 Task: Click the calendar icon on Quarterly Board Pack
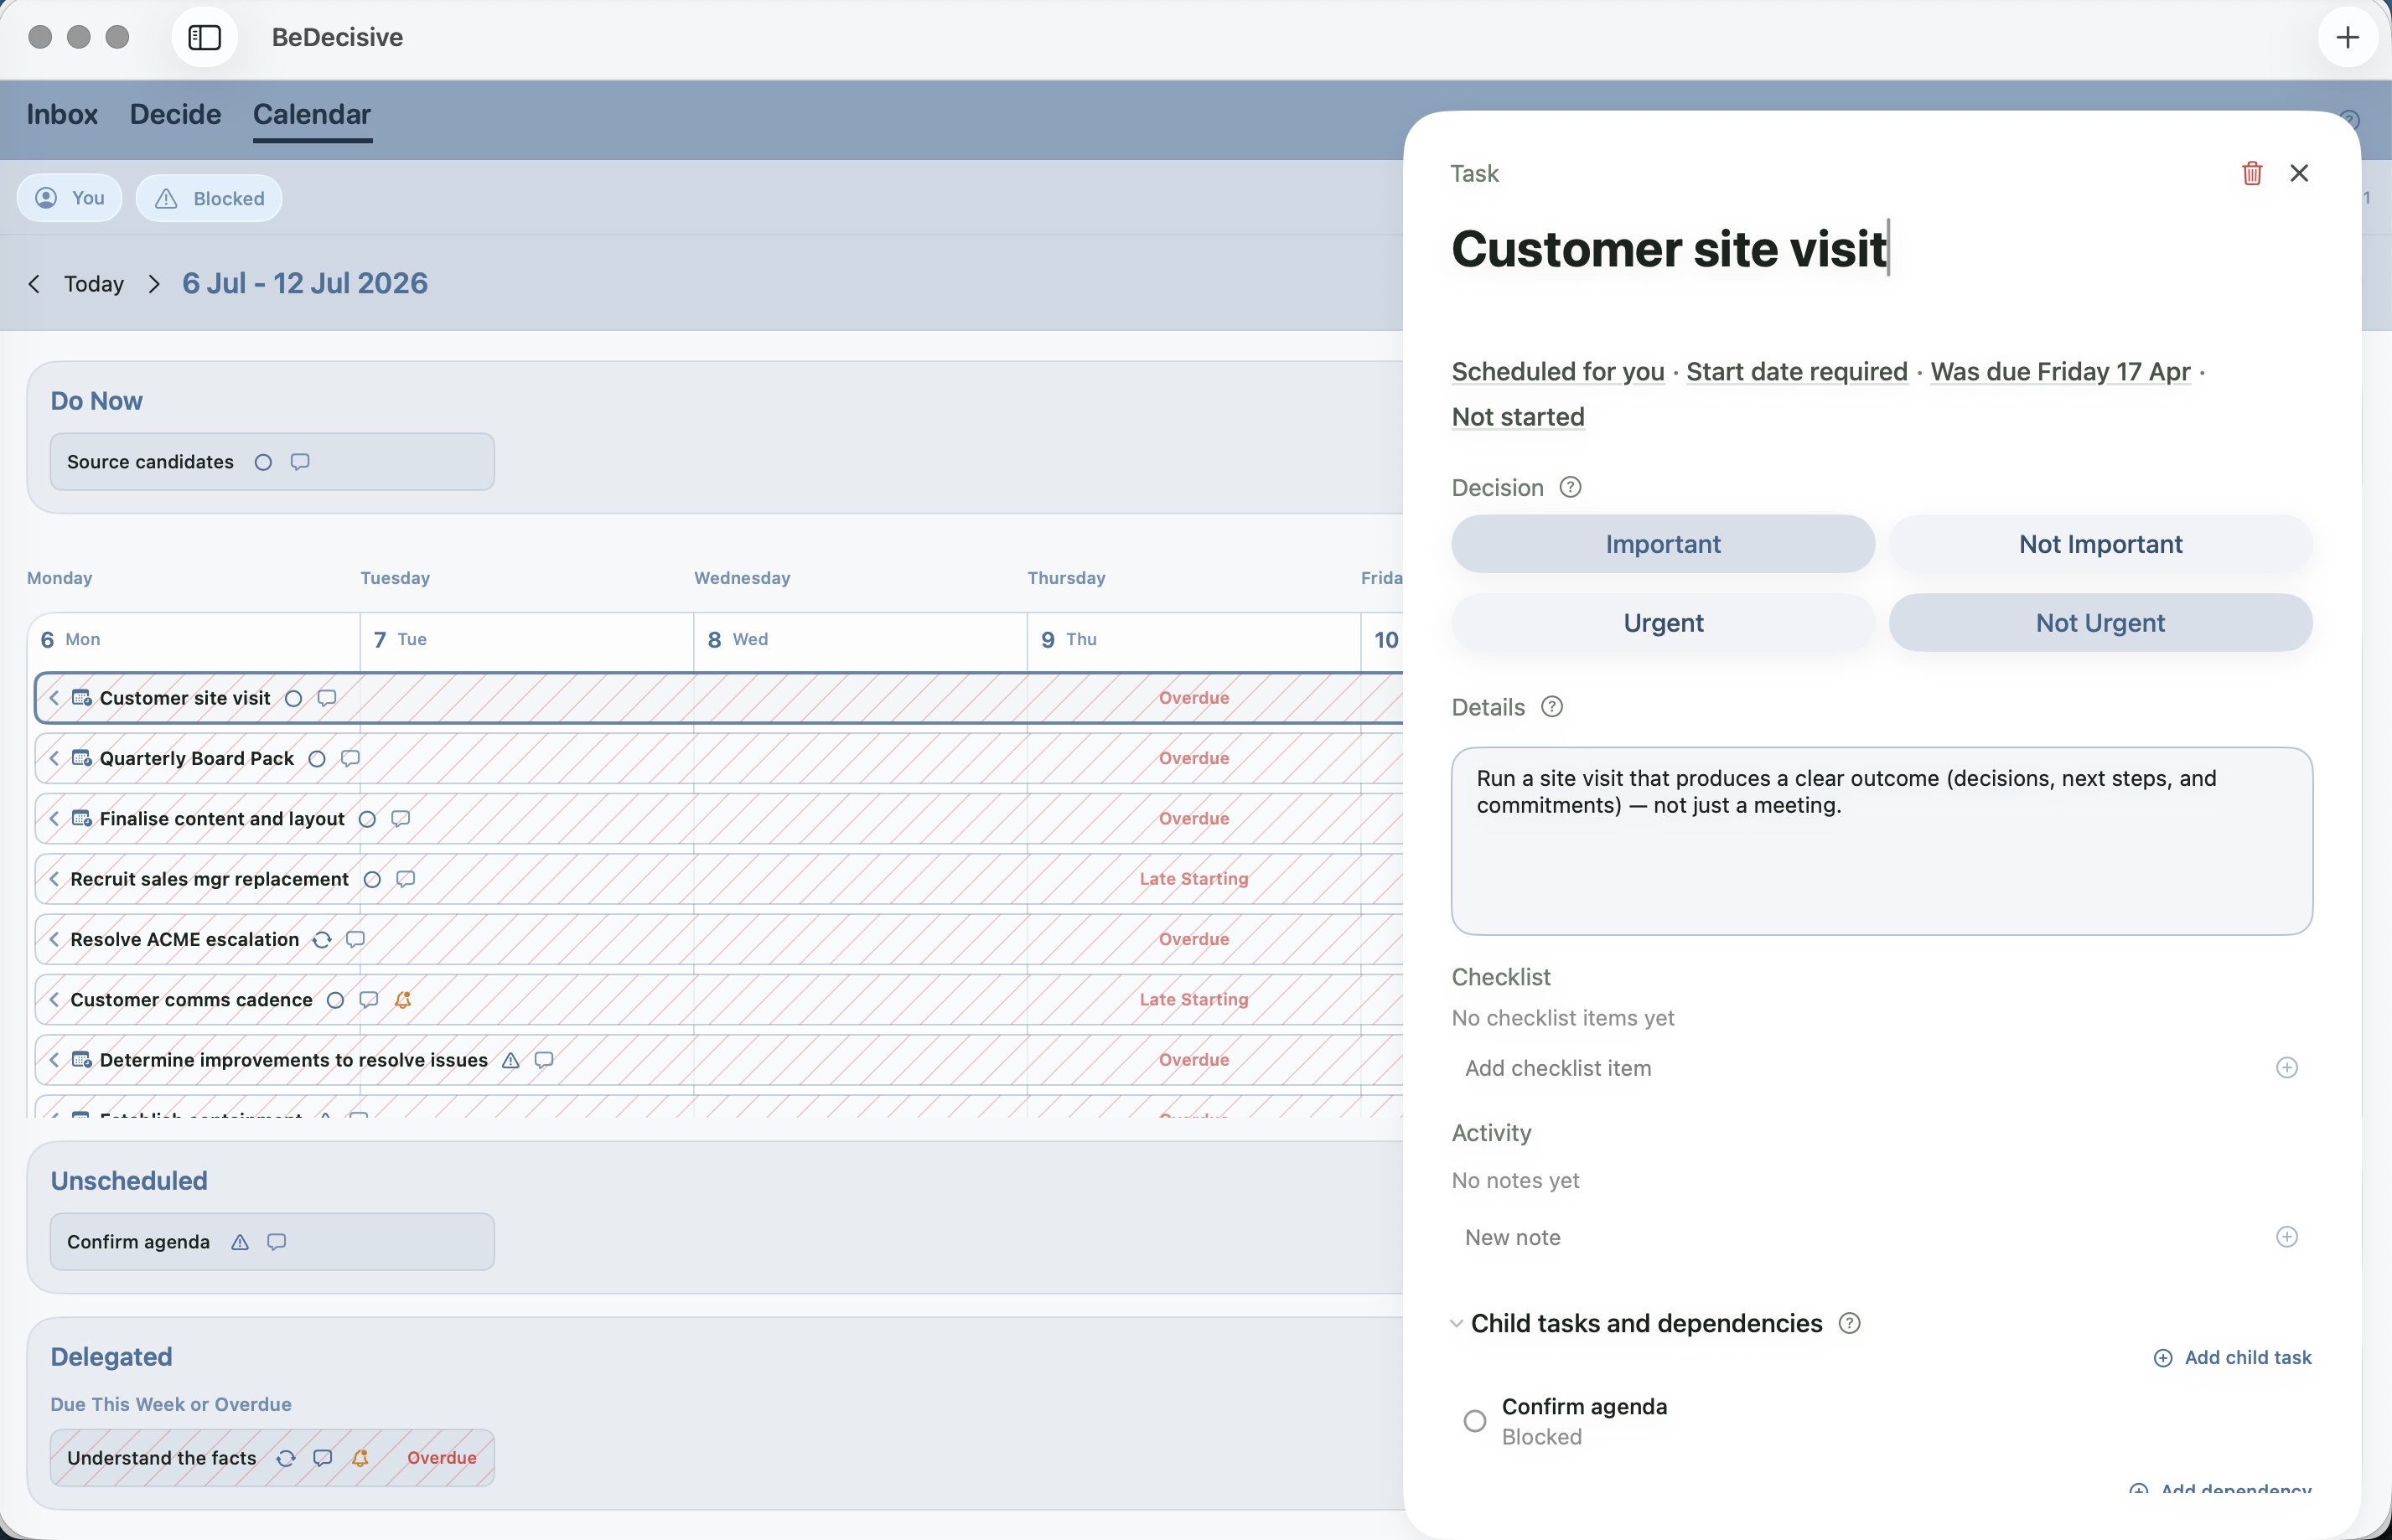[x=82, y=758]
